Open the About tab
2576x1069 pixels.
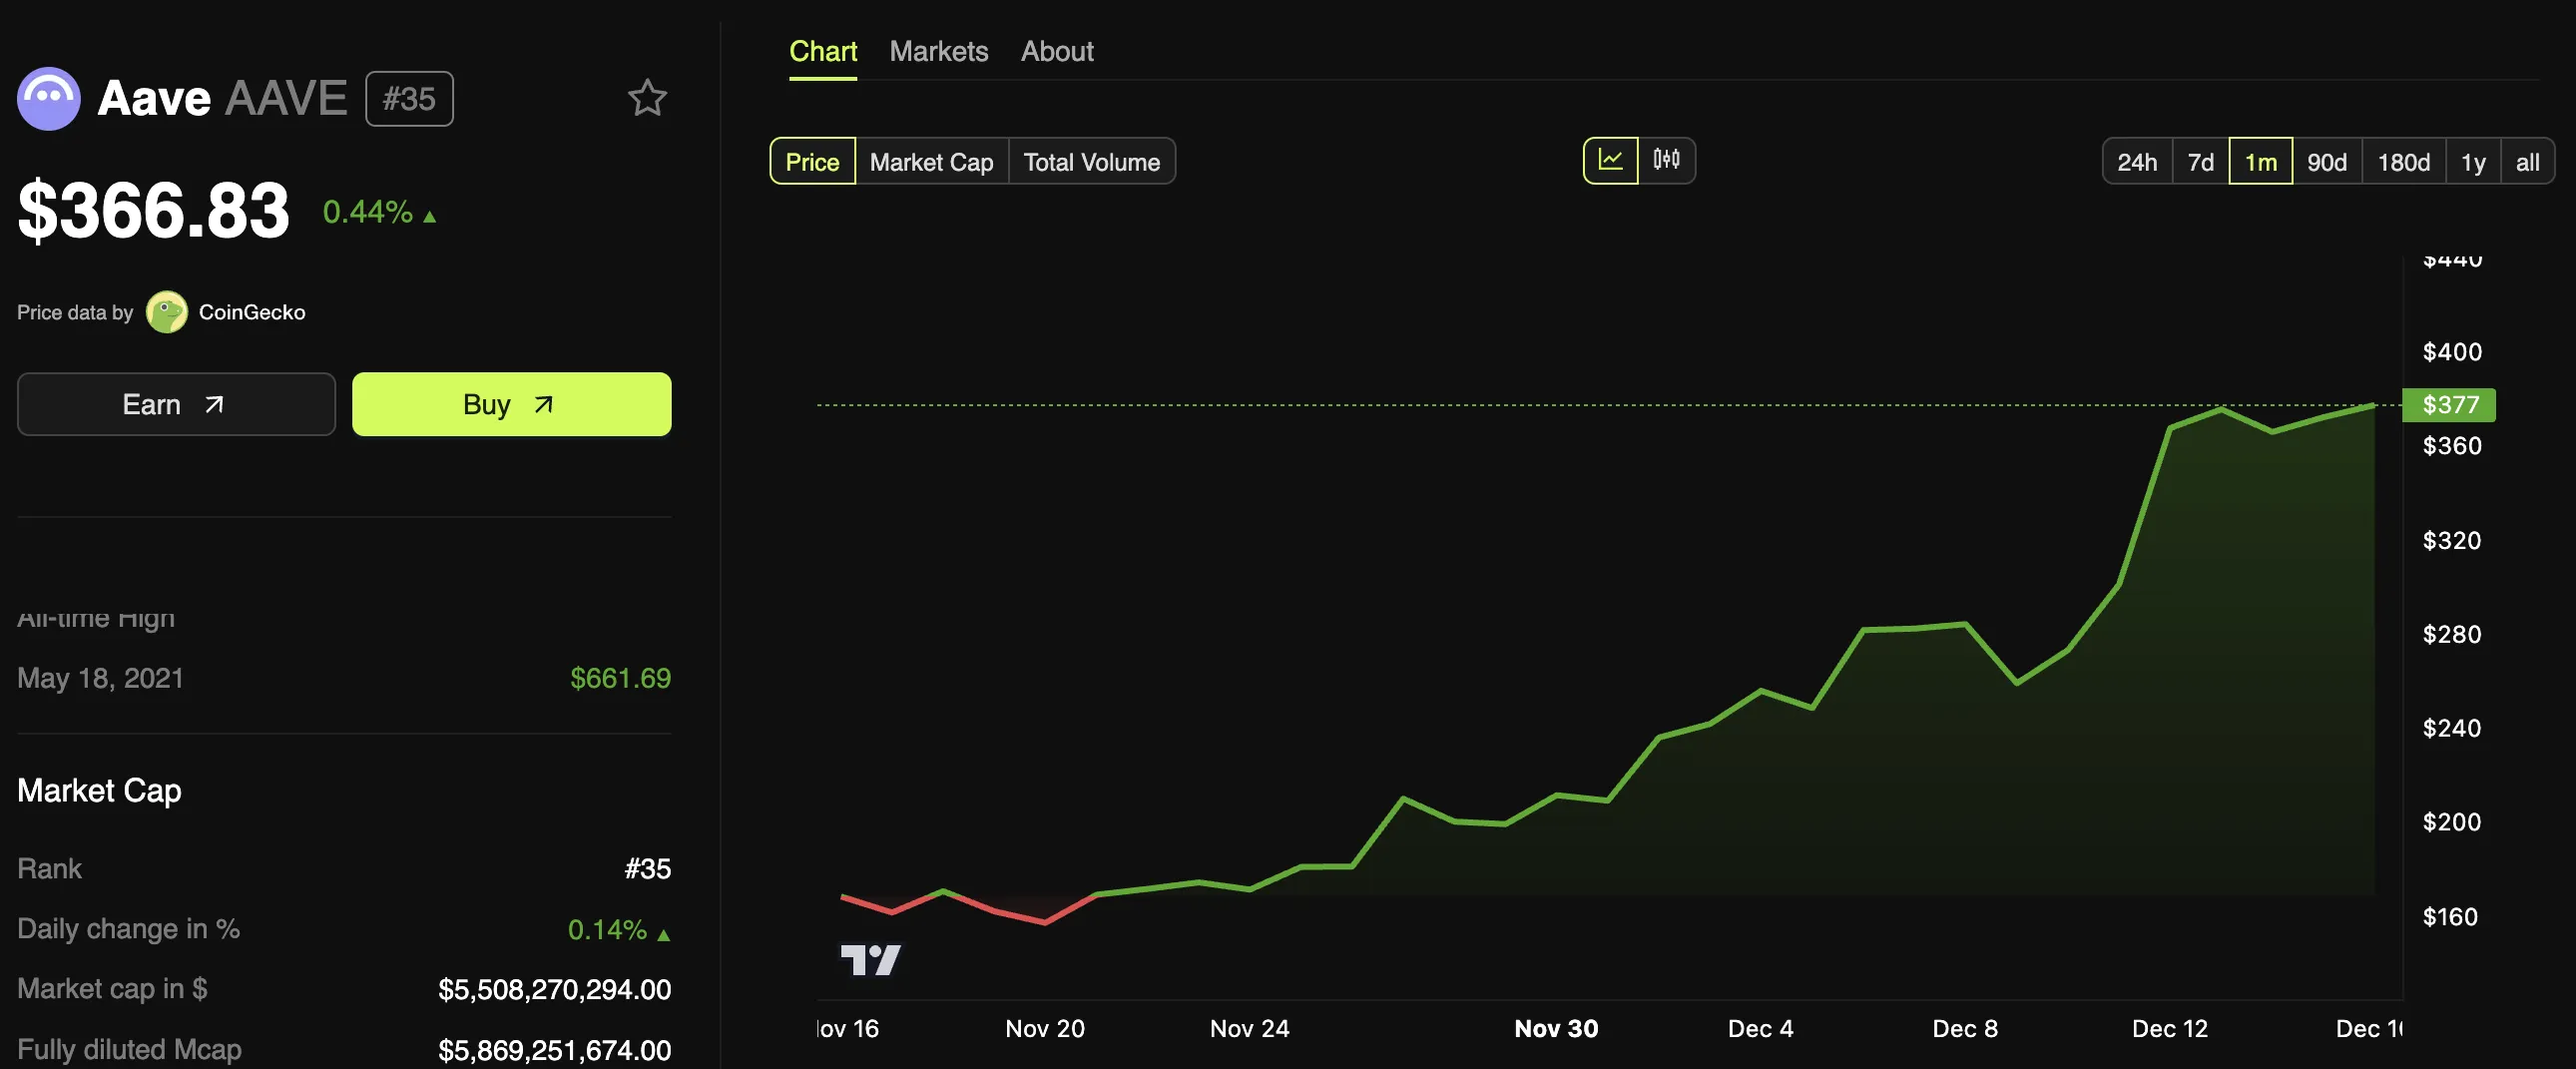click(x=1057, y=51)
